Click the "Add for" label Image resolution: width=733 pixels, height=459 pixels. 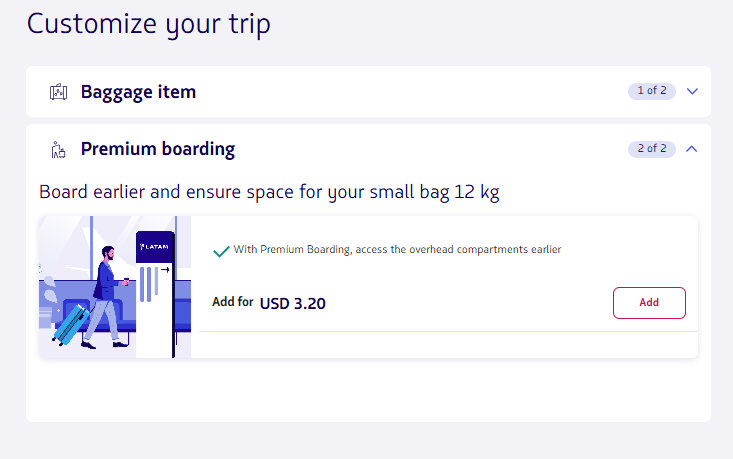233,302
